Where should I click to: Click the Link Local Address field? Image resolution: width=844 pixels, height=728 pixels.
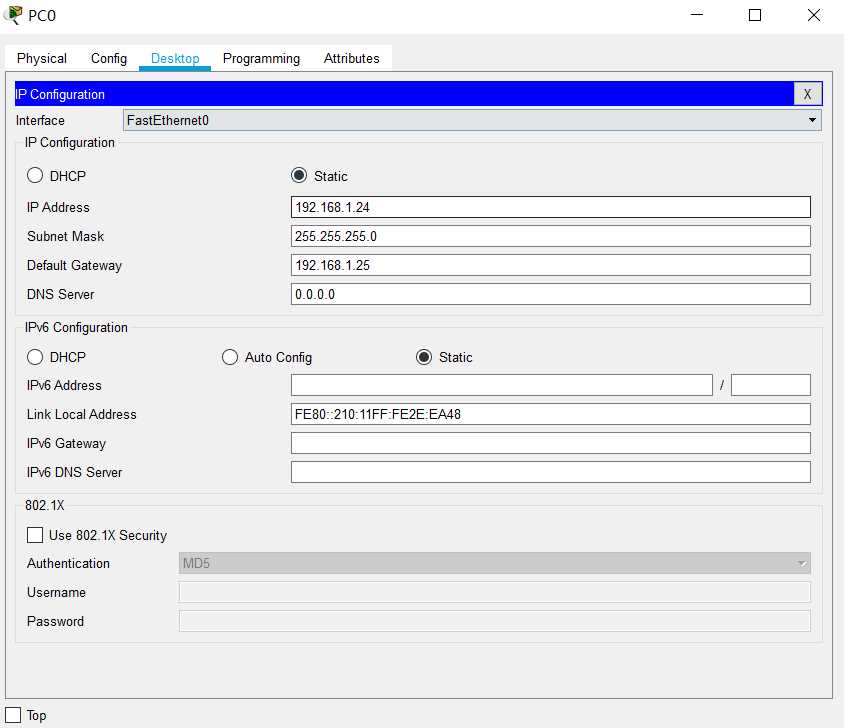click(x=551, y=415)
